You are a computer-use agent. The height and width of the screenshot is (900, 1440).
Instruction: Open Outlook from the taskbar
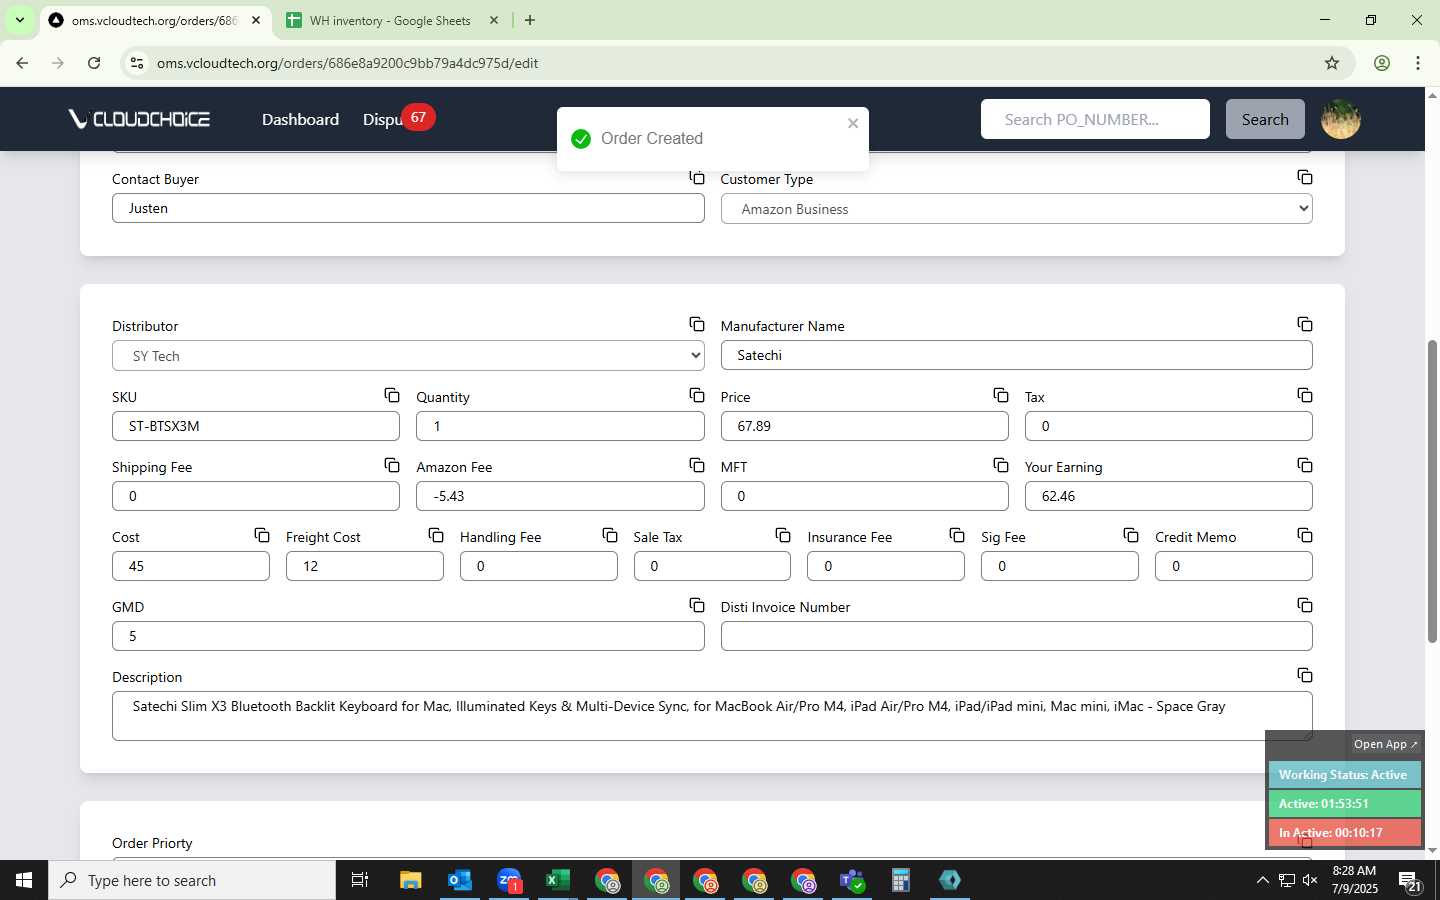pyautogui.click(x=459, y=880)
